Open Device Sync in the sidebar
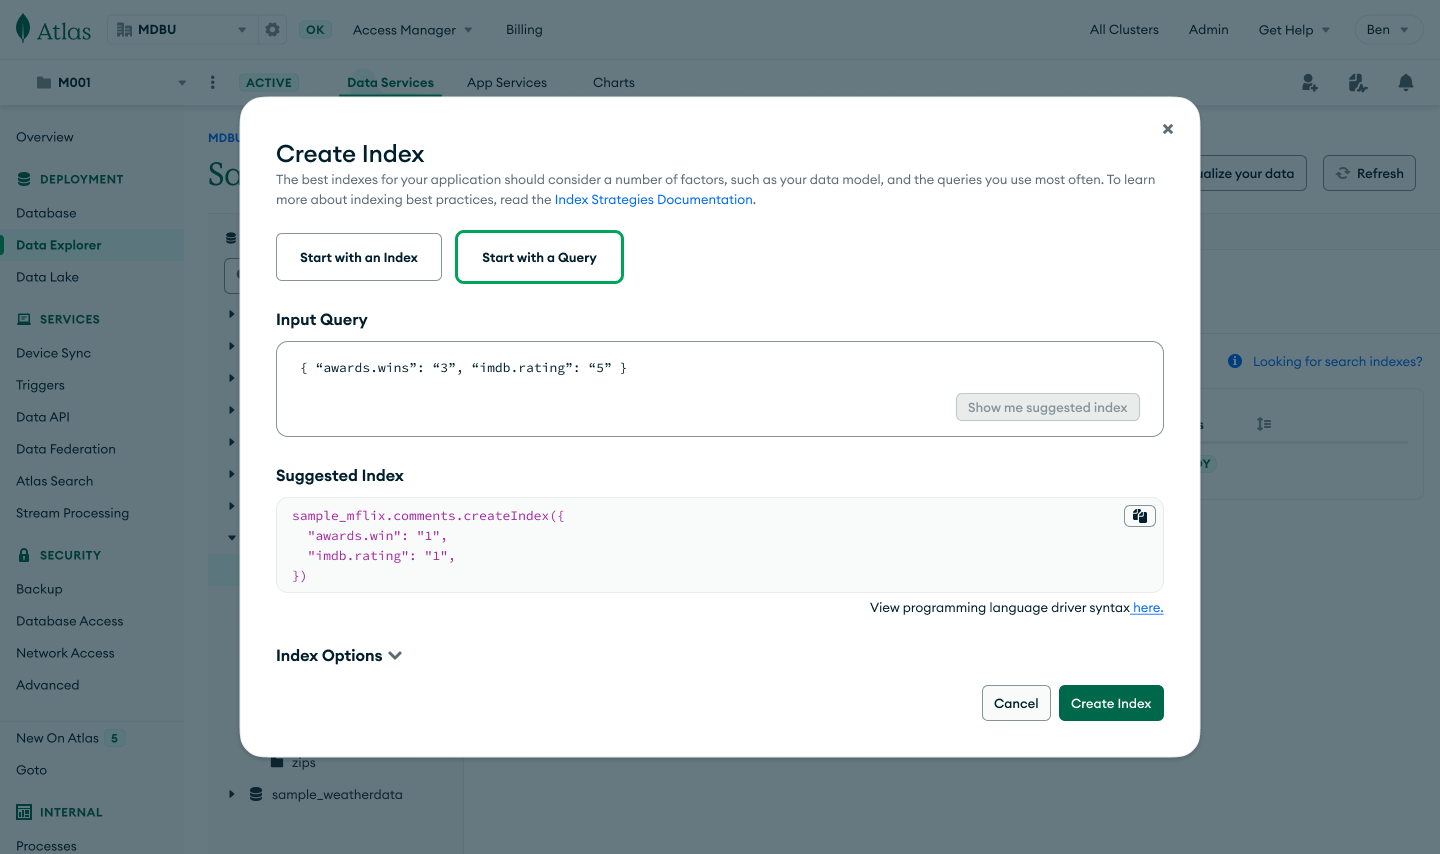The image size is (1440, 854). [53, 353]
